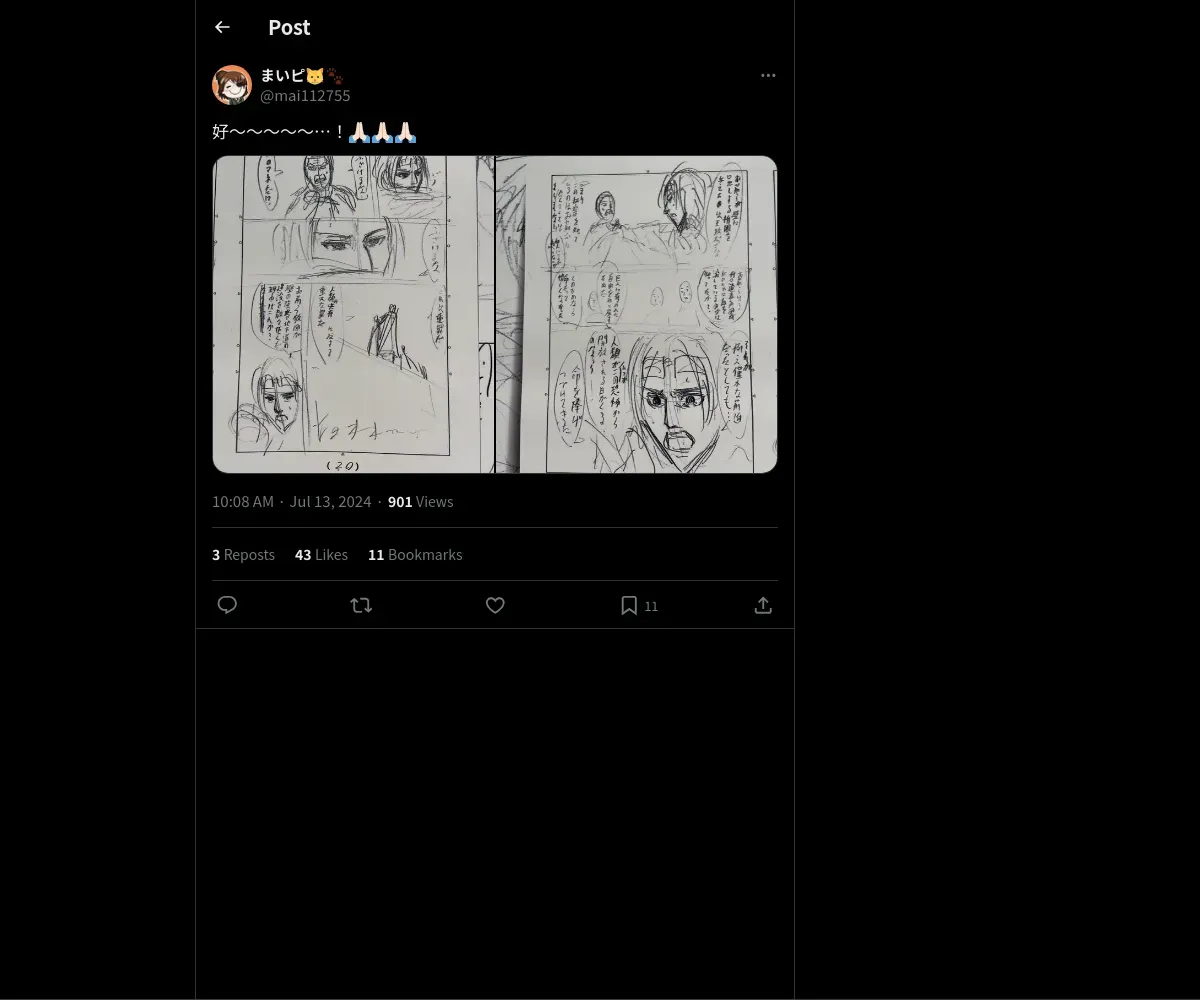Click the Post page heading
The height and width of the screenshot is (1000, 1200).
pyautogui.click(x=289, y=28)
